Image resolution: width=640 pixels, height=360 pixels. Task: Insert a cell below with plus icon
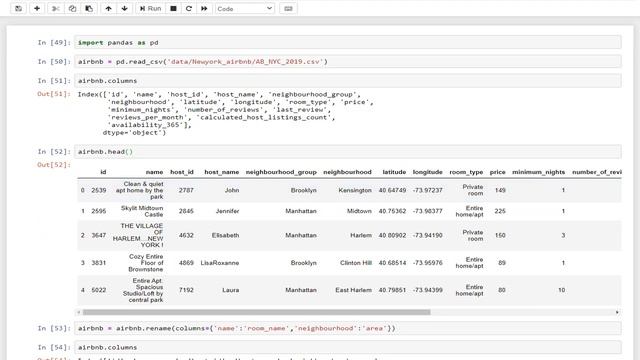[37, 9]
